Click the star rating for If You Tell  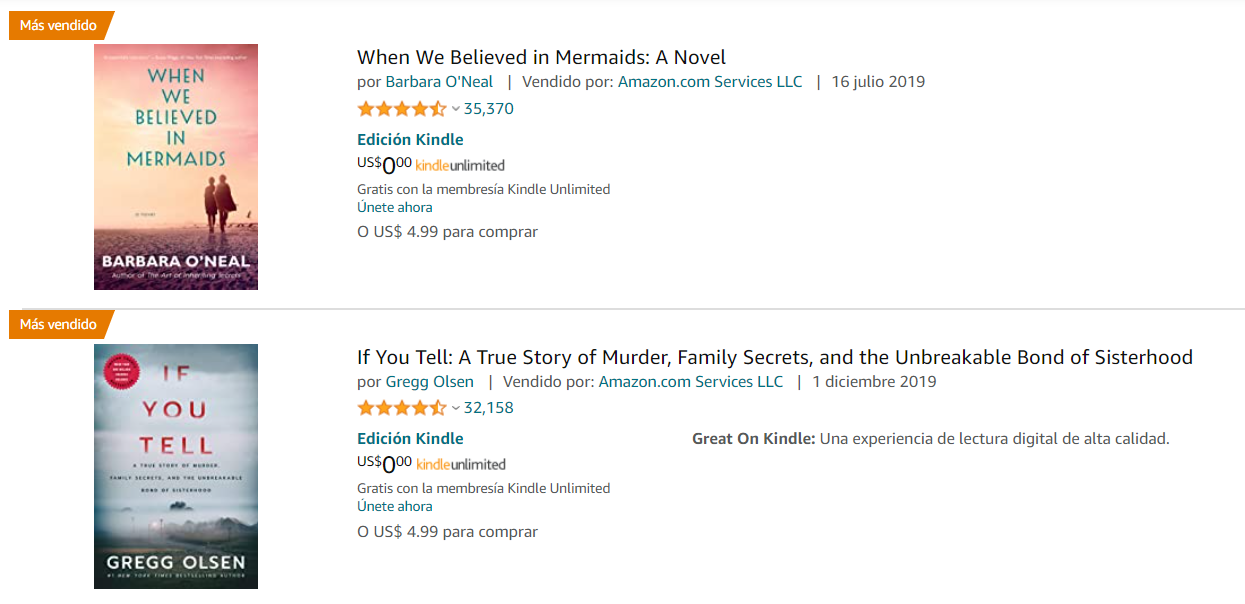point(402,408)
